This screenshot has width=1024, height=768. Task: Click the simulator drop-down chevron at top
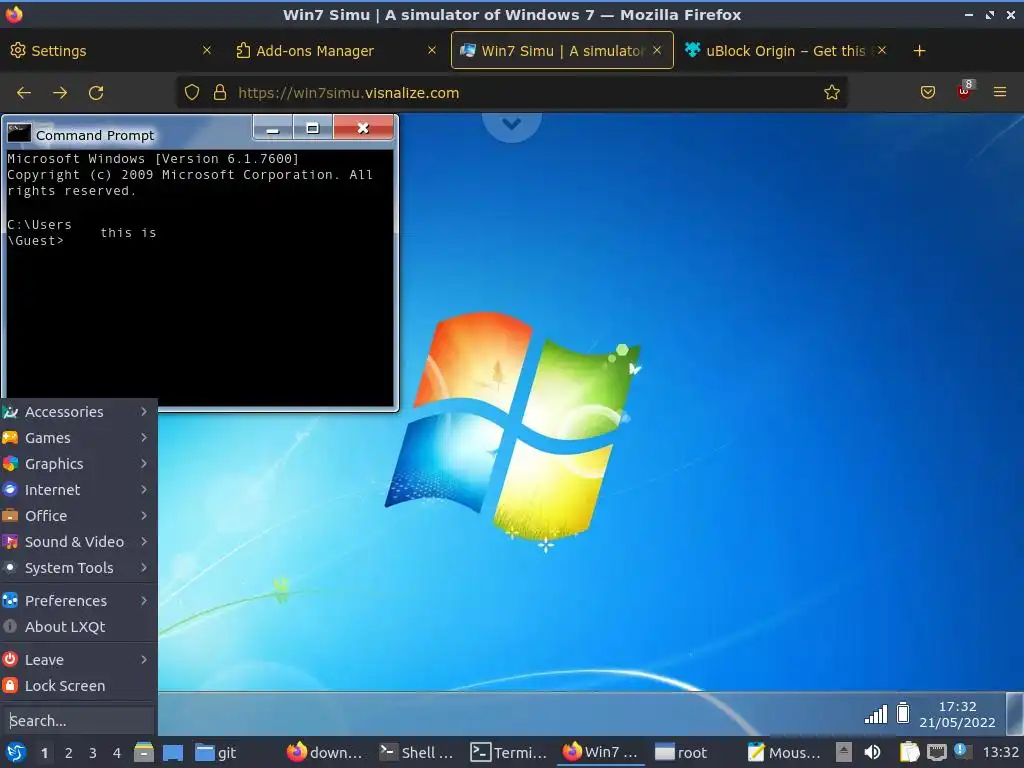(x=511, y=124)
